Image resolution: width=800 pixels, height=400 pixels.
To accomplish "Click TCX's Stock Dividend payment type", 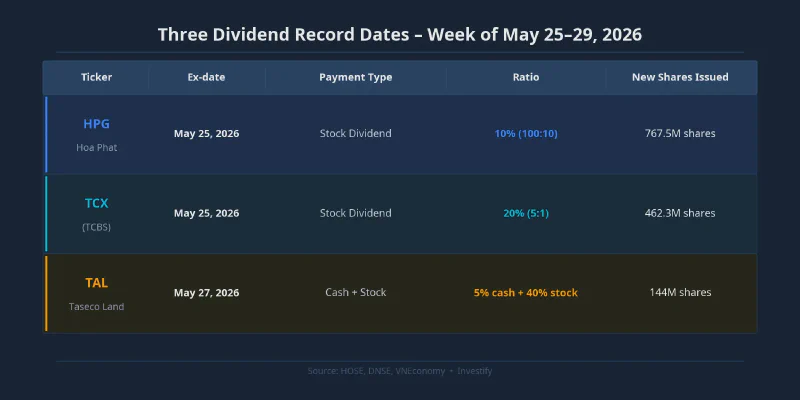I will click(356, 213).
